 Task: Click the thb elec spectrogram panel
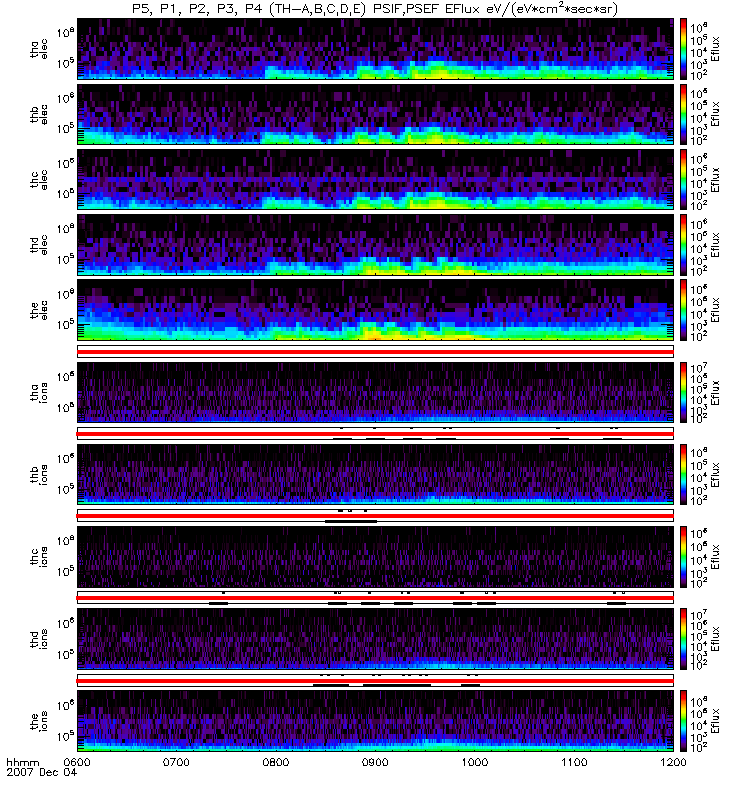(376, 114)
